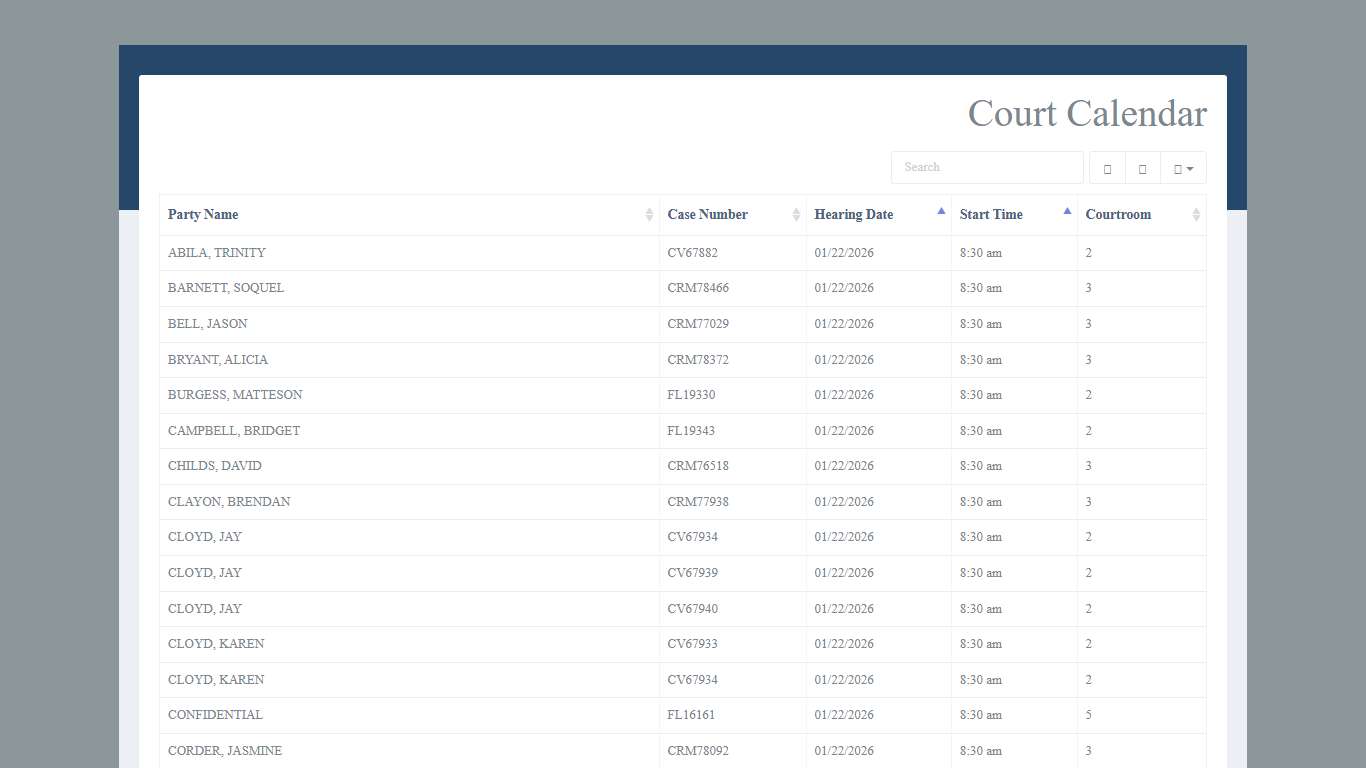Screen dimensions: 1366x768
Task: Click the sort arrows icon in Case Number column
Action: [x=796, y=215]
